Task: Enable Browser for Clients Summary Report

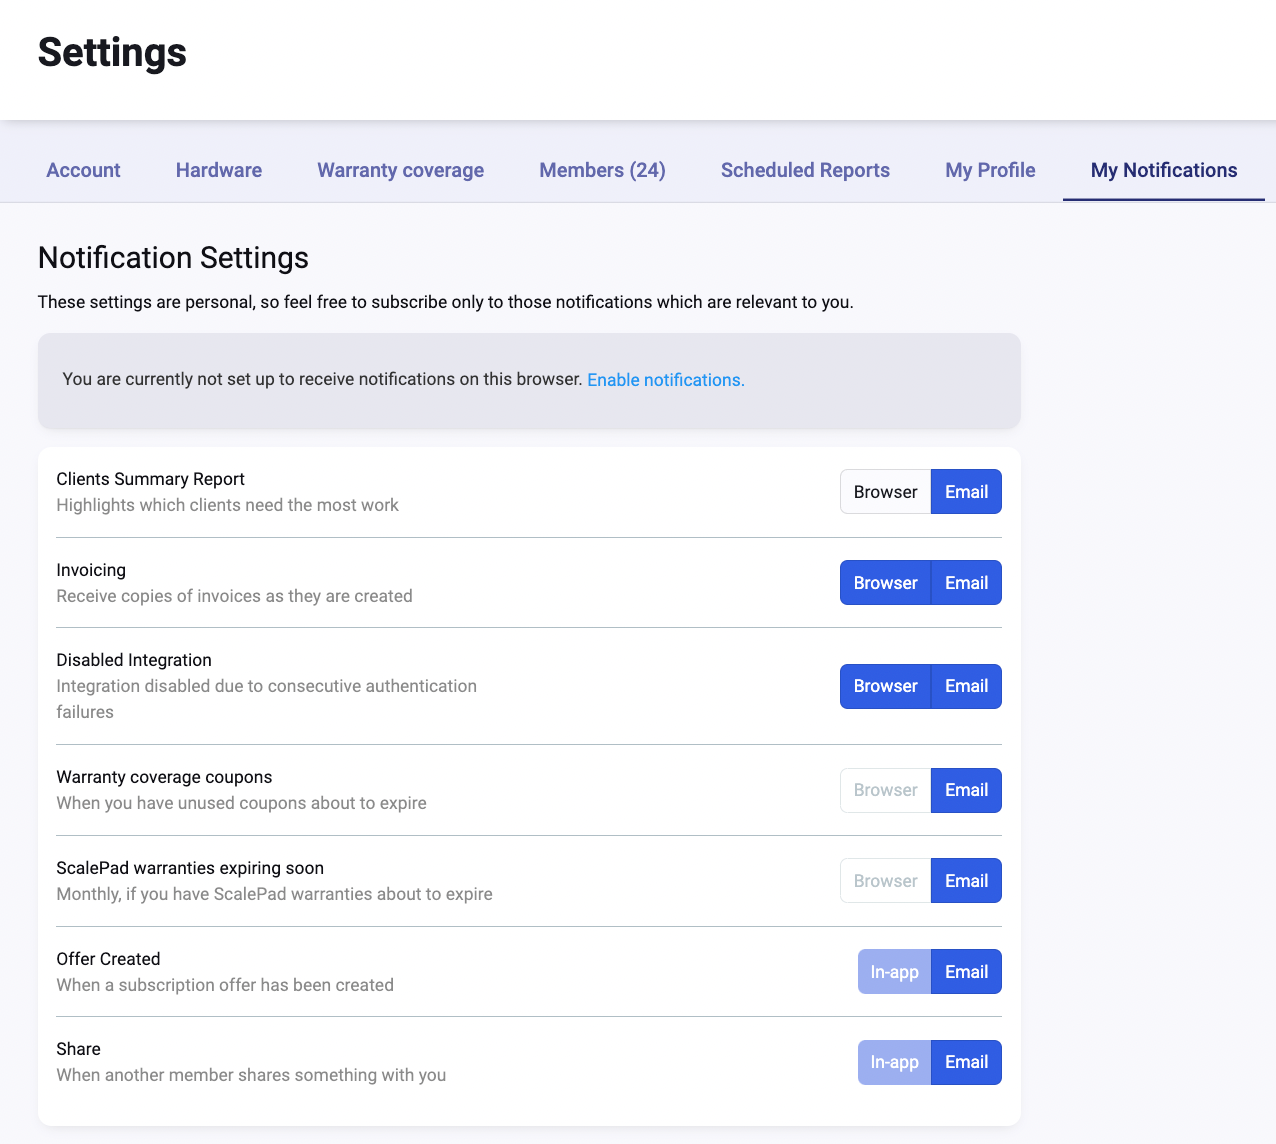Action: pyautogui.click(x=885, y=492)
